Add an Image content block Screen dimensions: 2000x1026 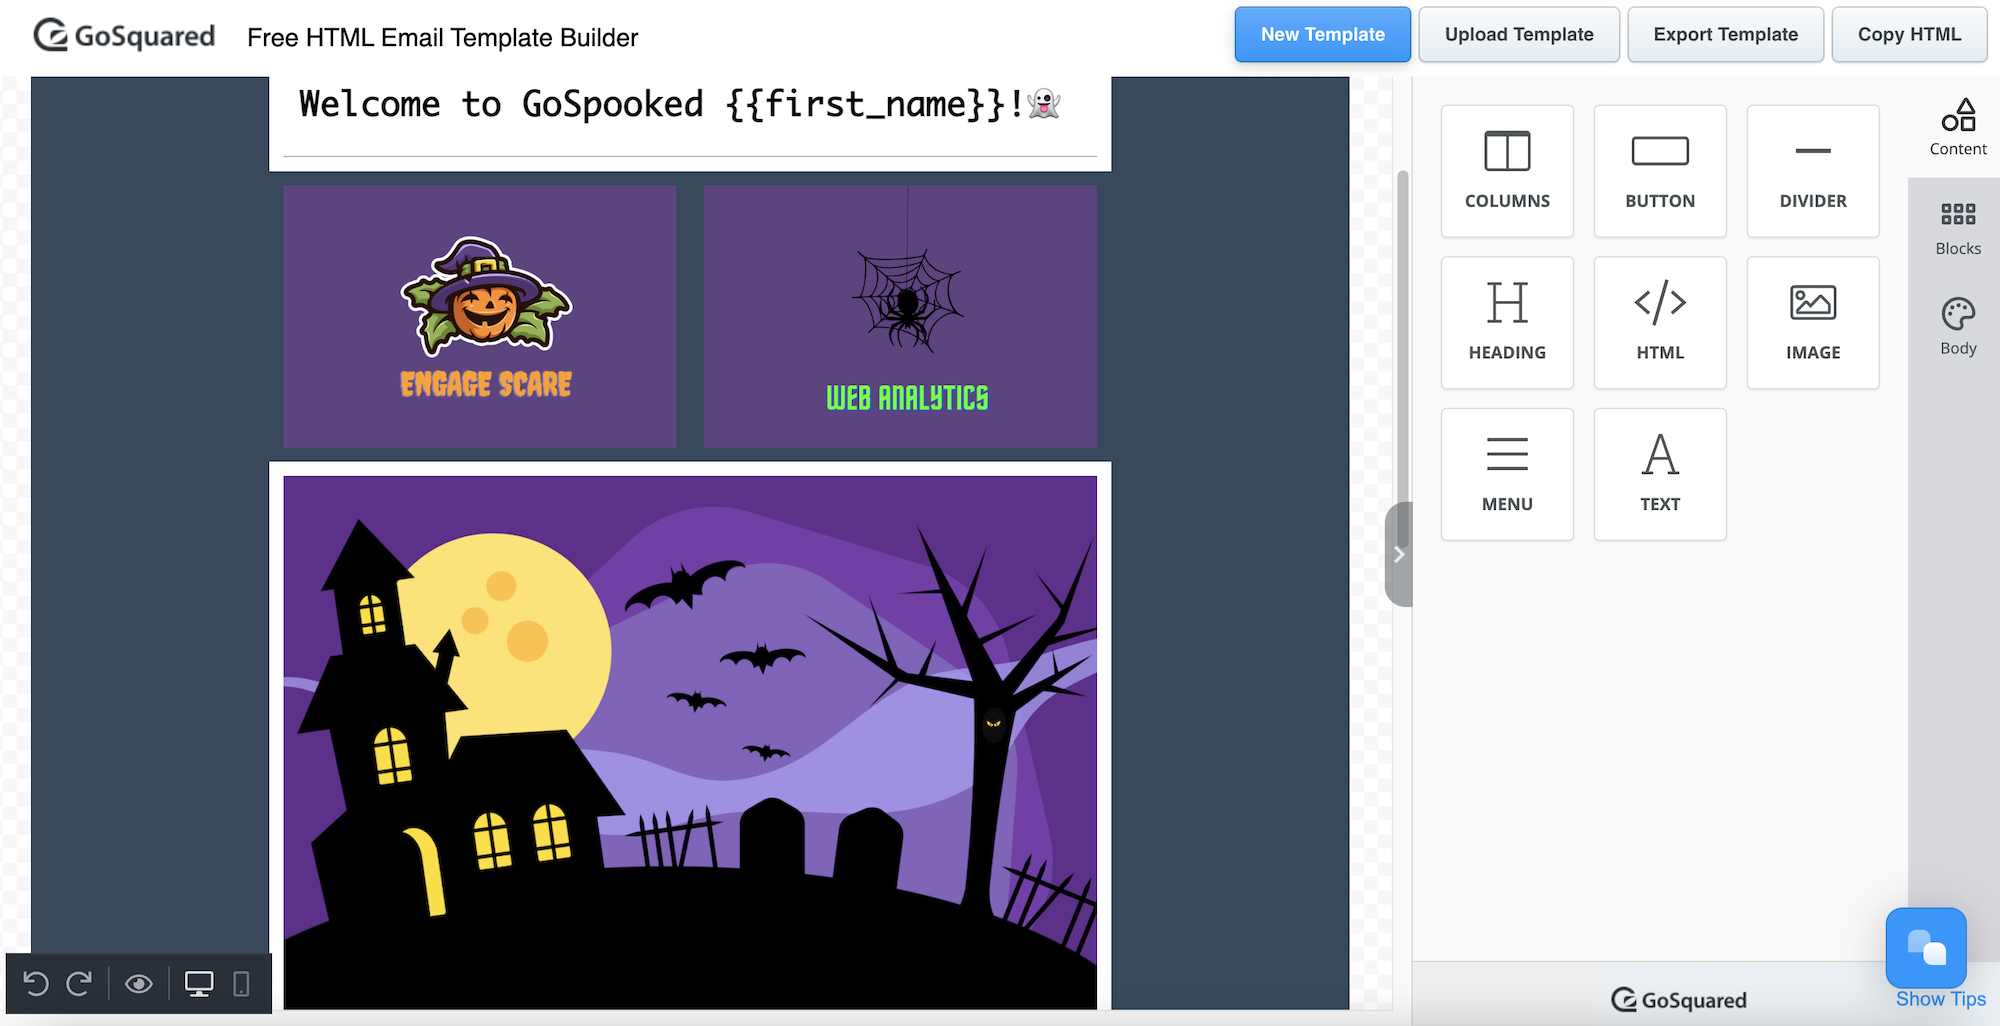pyautogui.click(x=1813, y=323)
